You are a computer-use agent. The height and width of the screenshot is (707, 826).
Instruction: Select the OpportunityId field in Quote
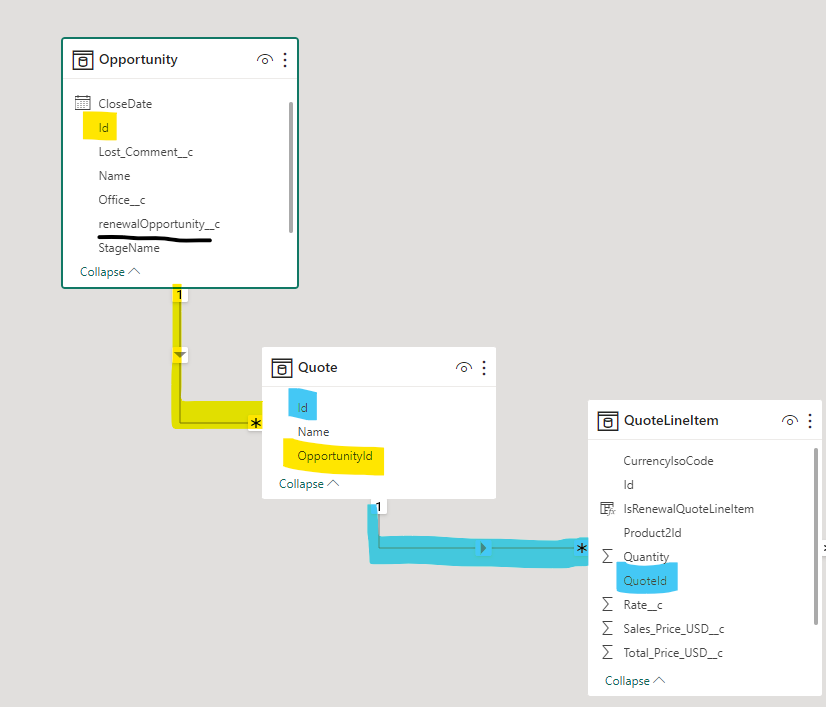click(x=335, y=456)
